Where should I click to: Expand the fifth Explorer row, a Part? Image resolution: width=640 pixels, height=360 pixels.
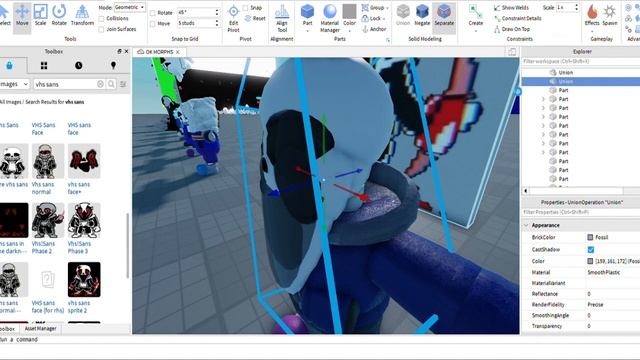(543, 108)
